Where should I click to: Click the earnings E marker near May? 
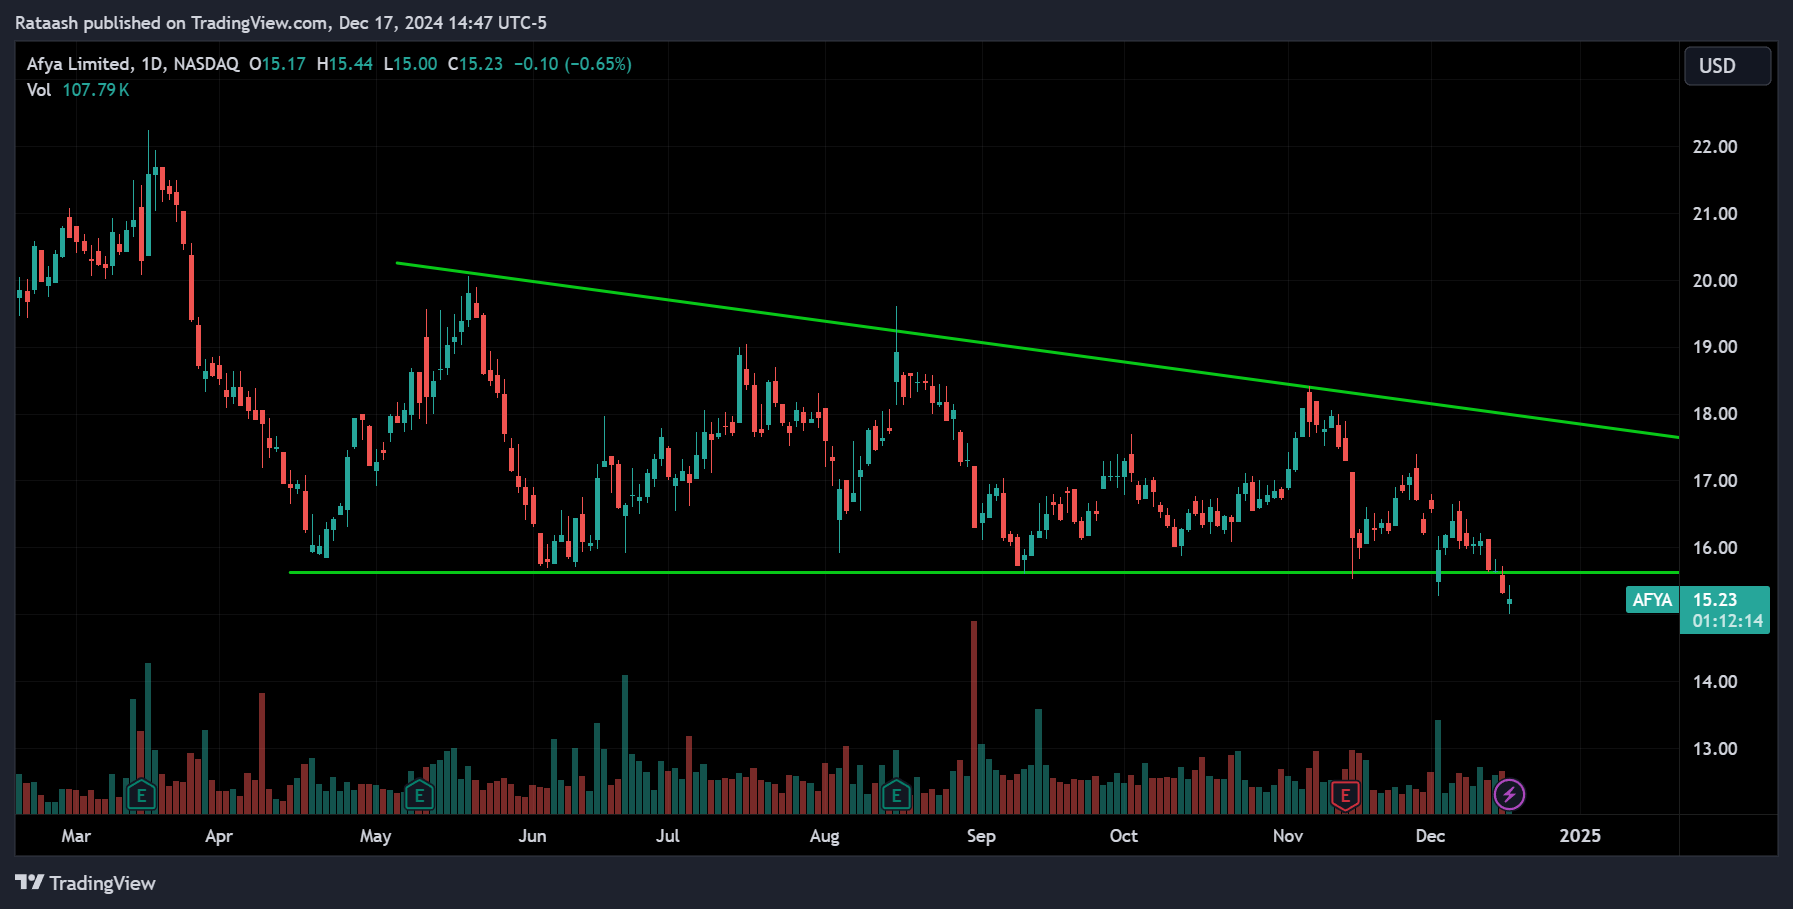(x=419, y=796)
